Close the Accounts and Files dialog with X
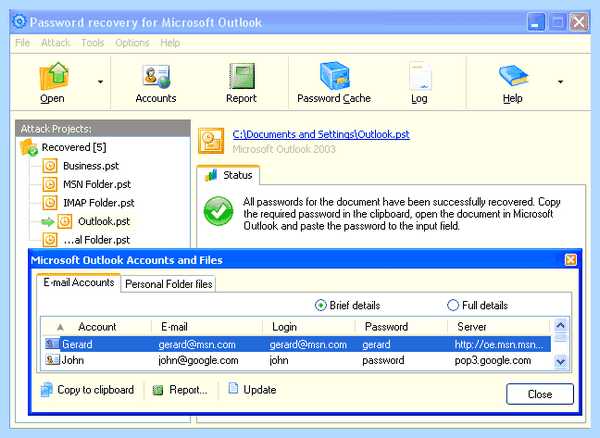The height and width of the screenshot is (438, 600). (571, 260)
